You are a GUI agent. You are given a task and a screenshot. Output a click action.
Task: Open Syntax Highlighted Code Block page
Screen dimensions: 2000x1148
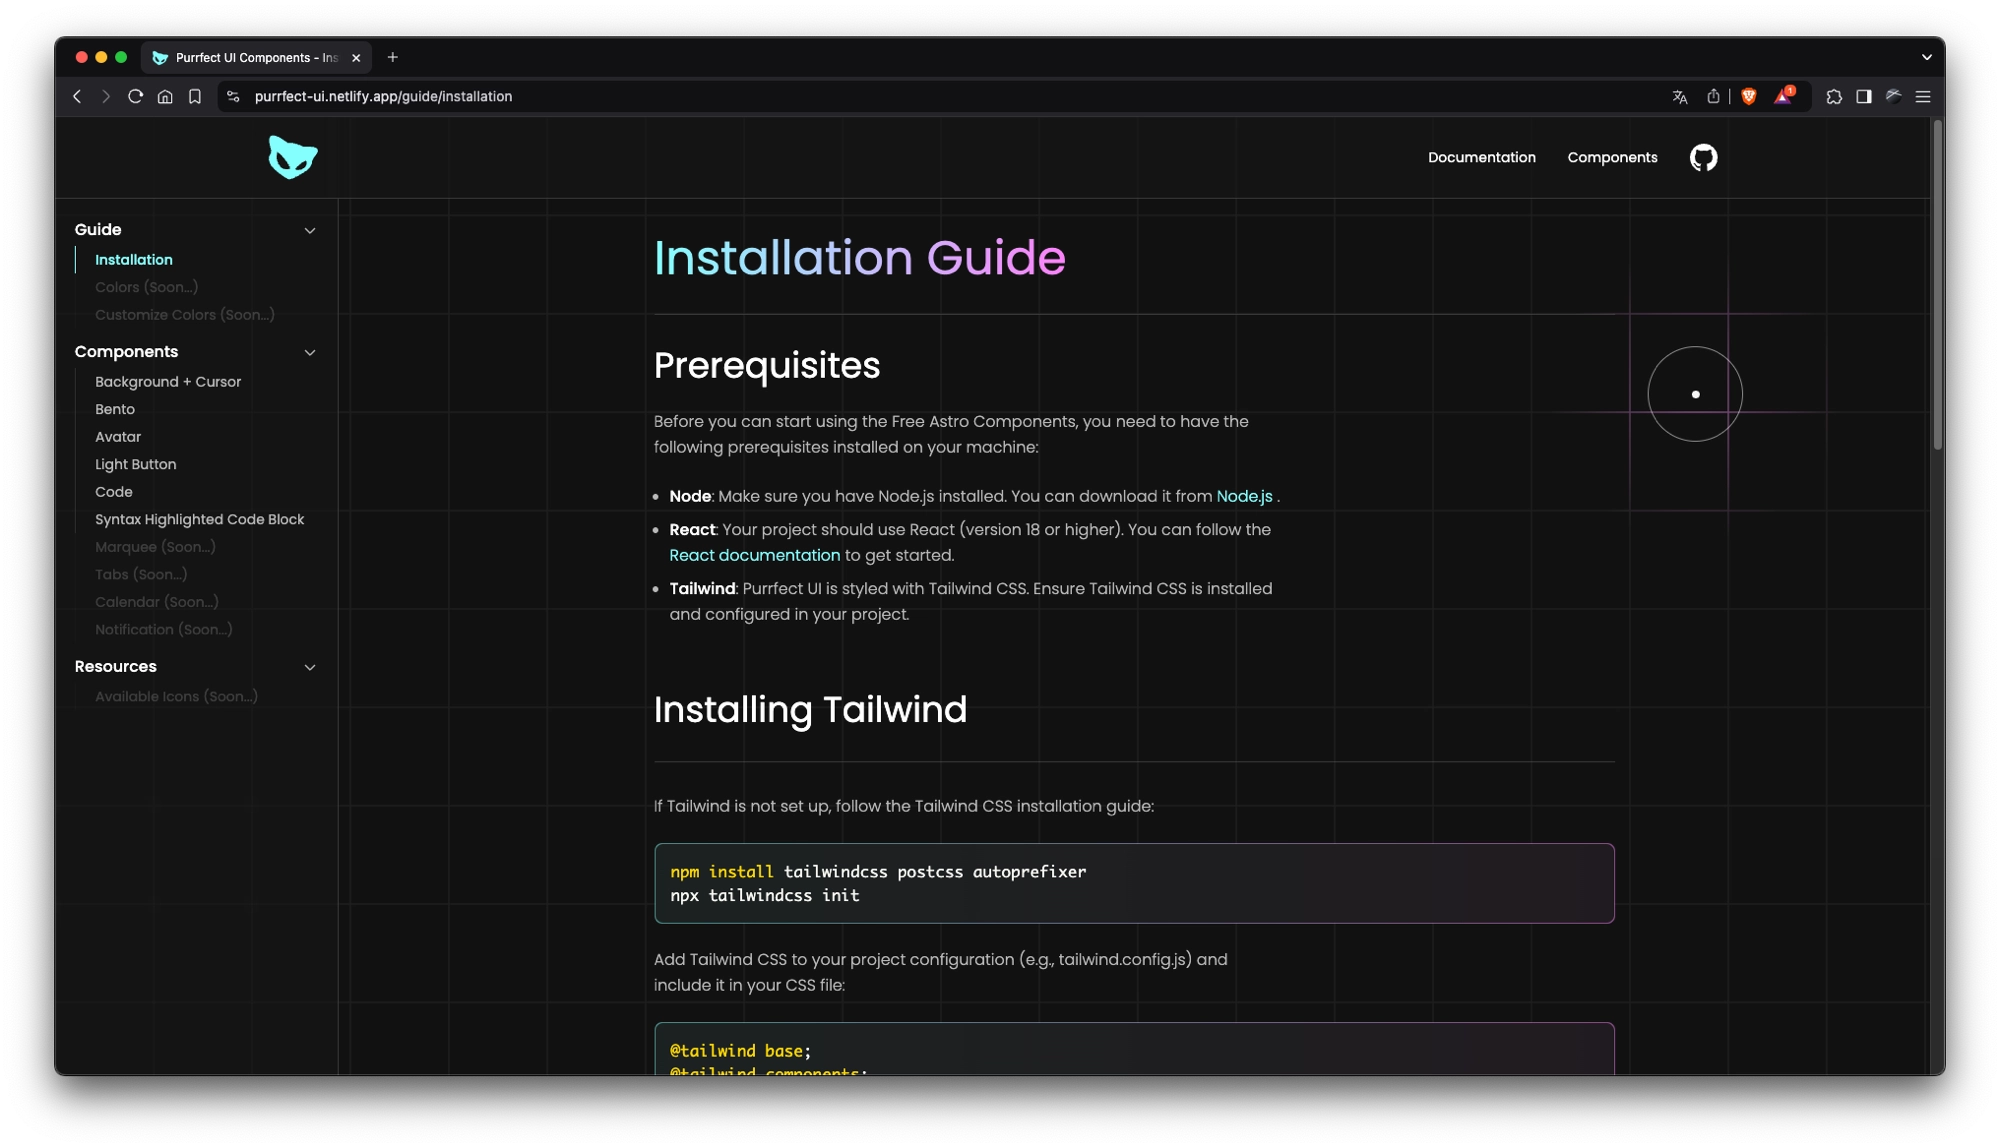tap(200, 519)
